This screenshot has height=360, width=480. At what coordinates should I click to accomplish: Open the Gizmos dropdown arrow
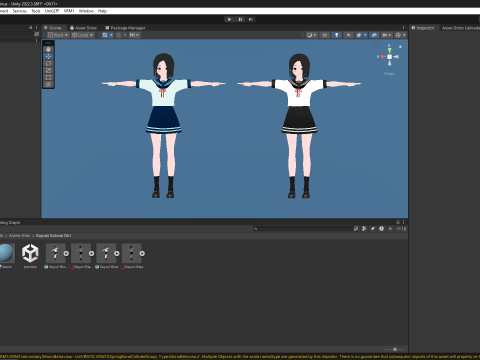[404, 35]
